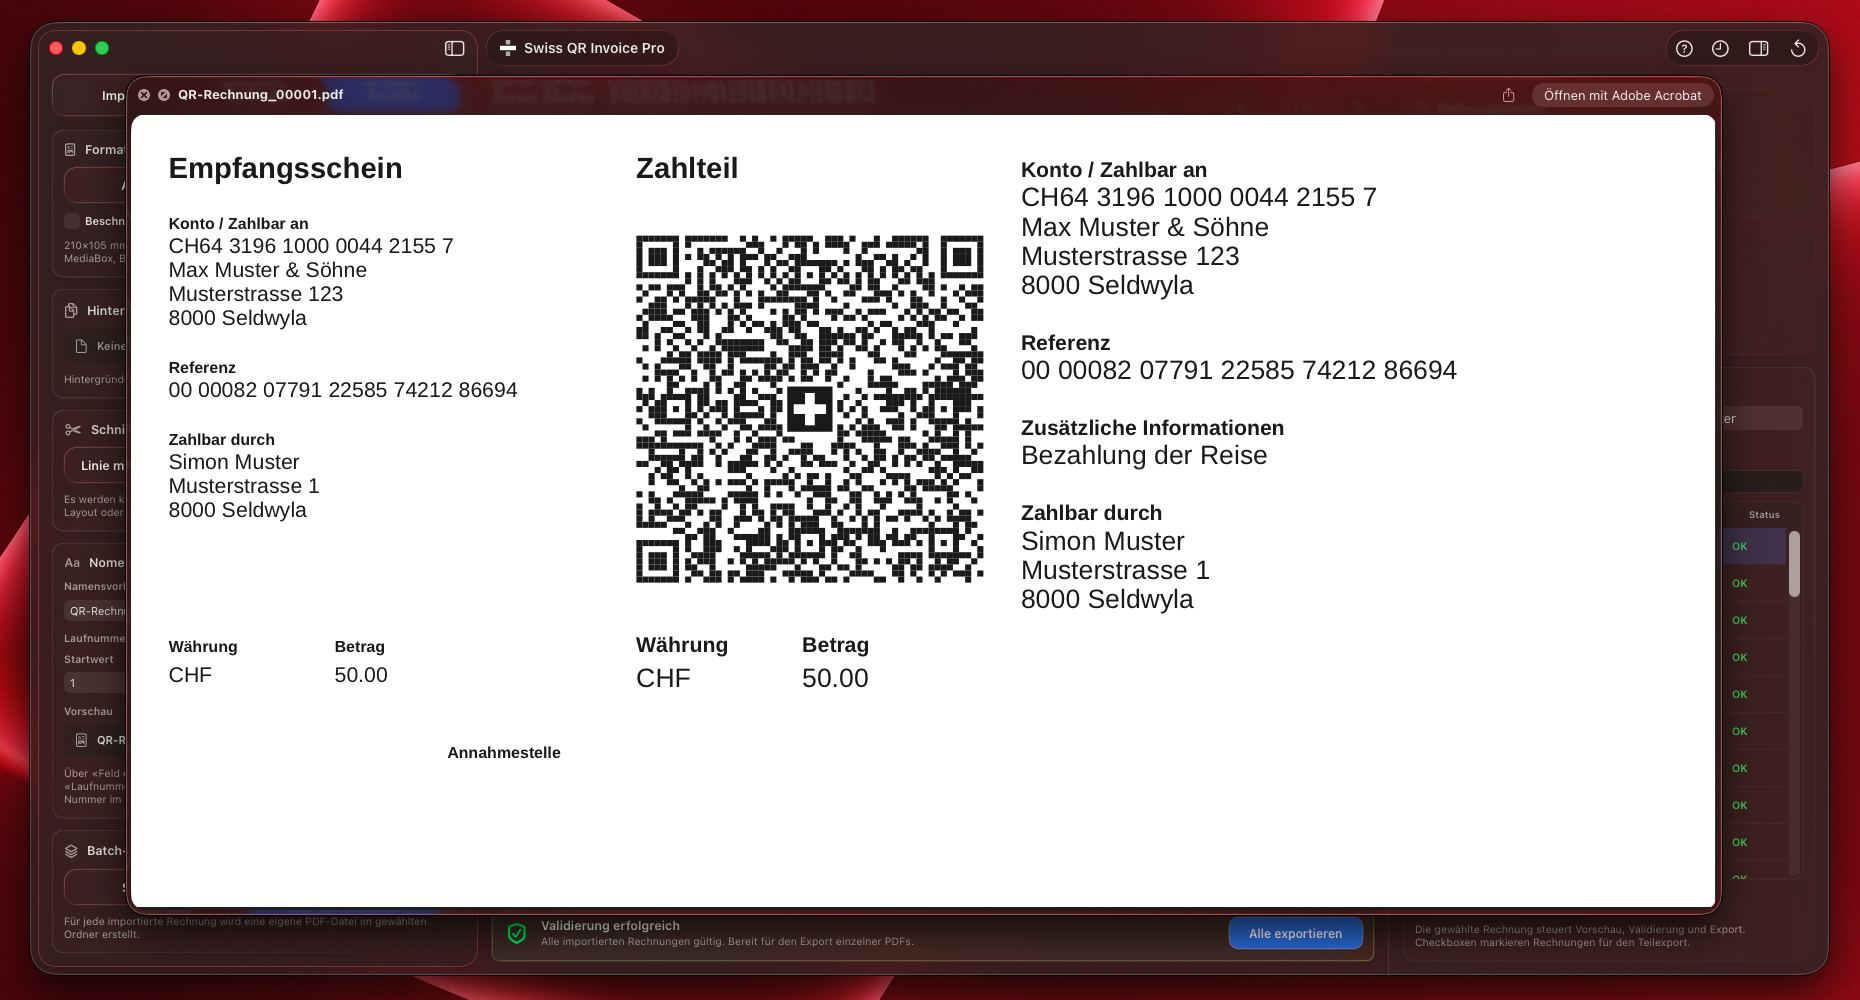Click the Swiss QR Invoice Pro app icon
The image size is (1860, 1000).
tap(508, 48)
